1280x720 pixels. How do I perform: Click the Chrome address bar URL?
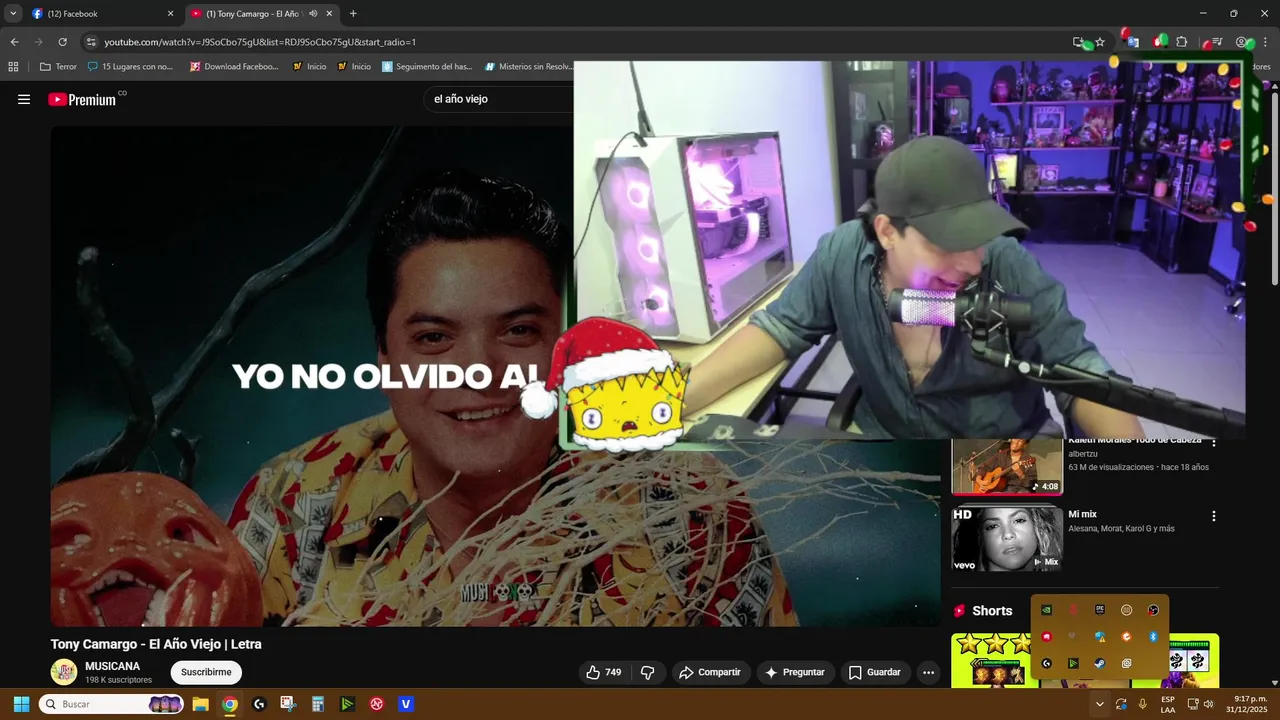tap(260, 42)
